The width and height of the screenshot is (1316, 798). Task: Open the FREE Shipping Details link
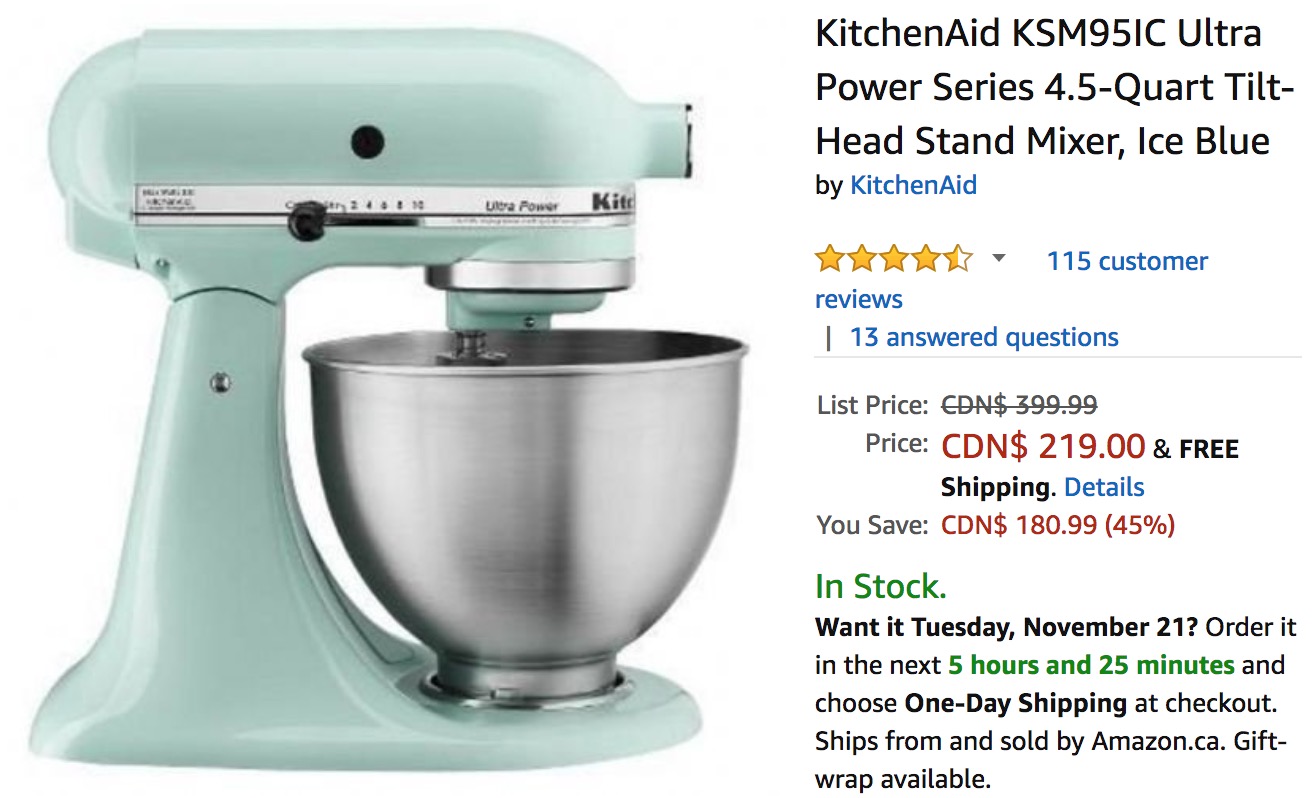click(1104, 487)
